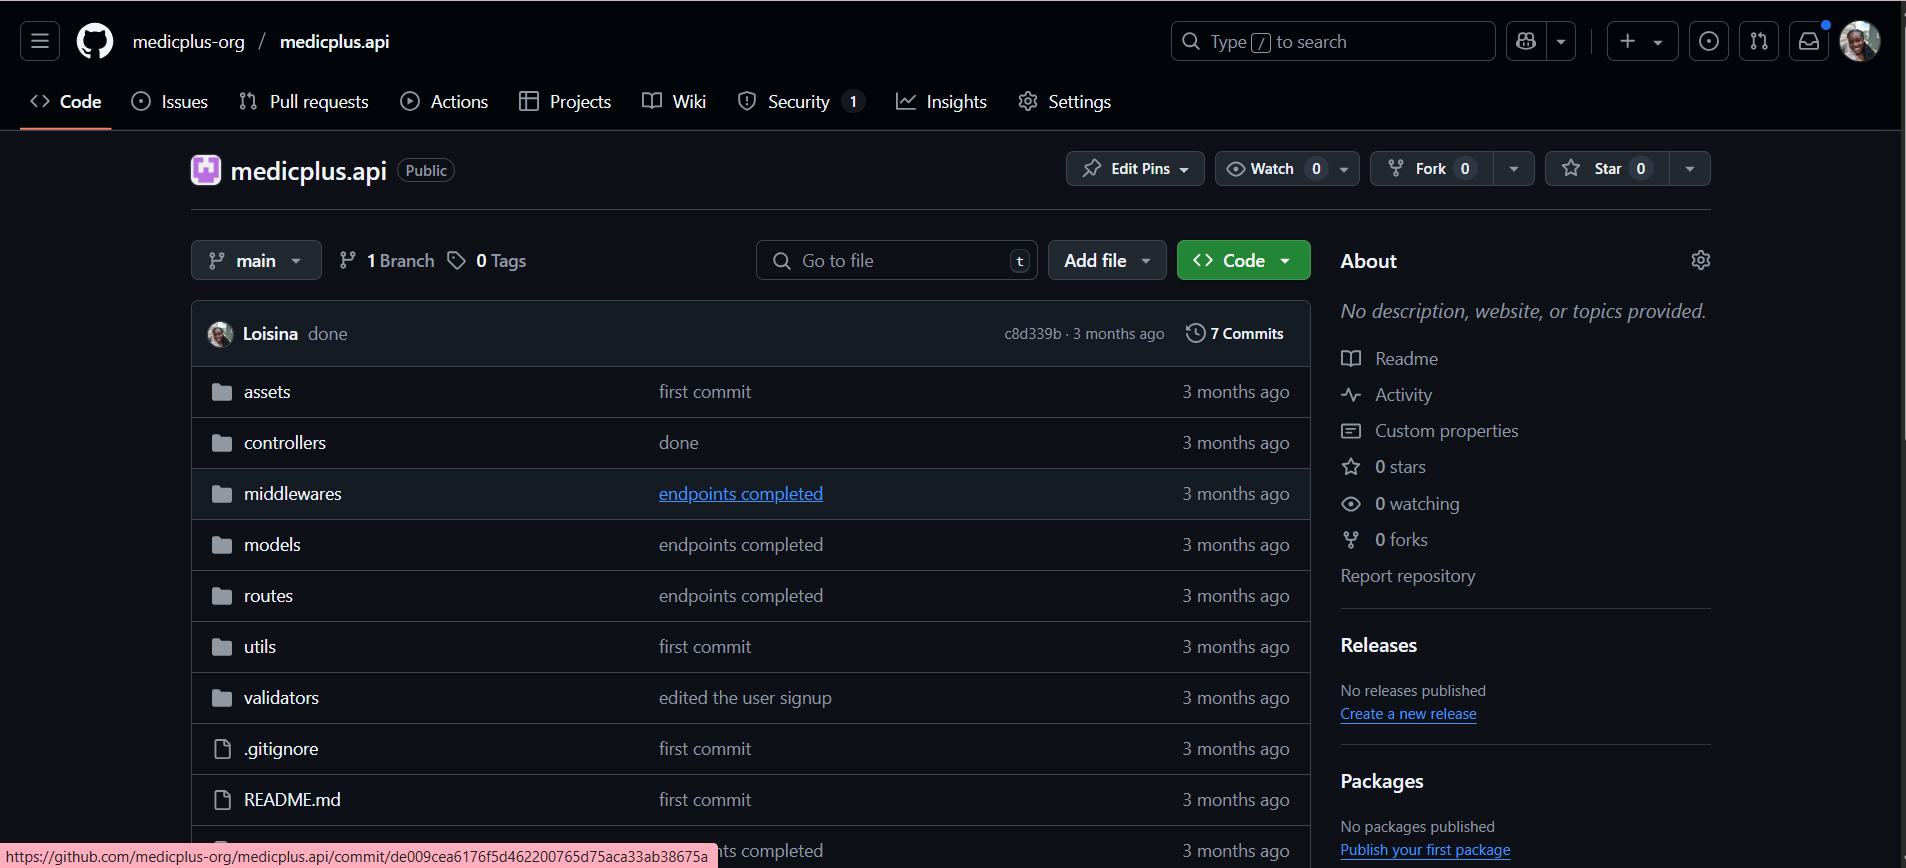
Task: Click Report repository
Action: 1408,576
